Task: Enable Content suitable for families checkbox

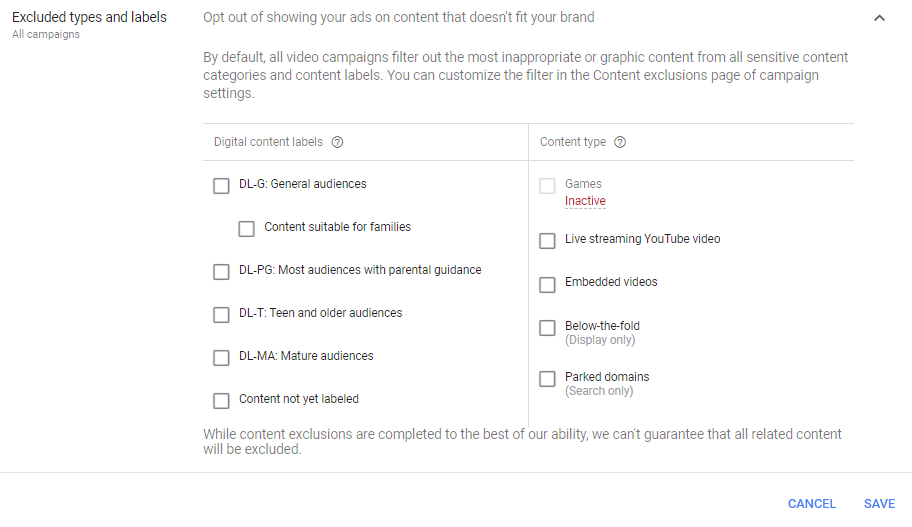Action: pyautogui.click(x=246, y=229)
